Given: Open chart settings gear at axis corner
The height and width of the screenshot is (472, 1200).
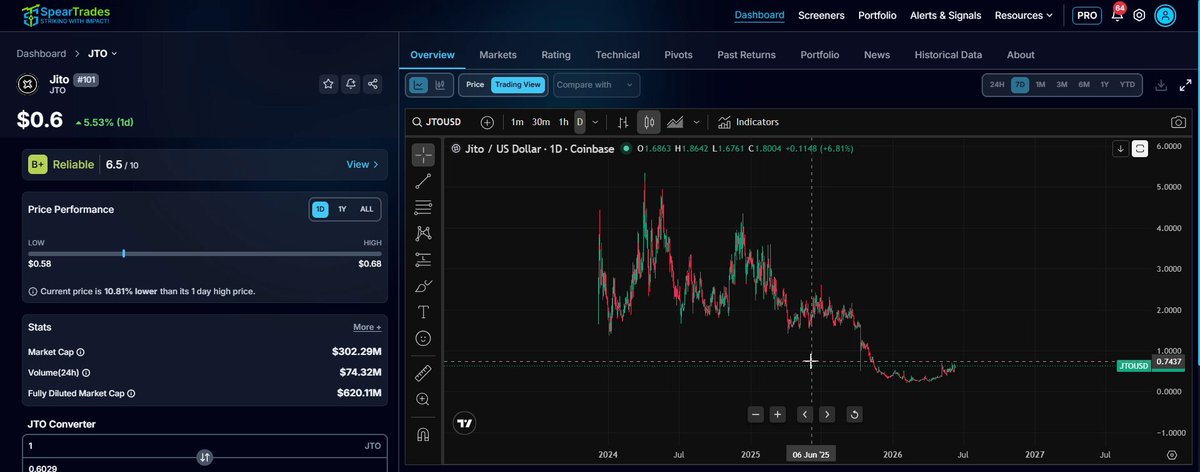Looking at the screenshot, I should [x=1172, y=454].
